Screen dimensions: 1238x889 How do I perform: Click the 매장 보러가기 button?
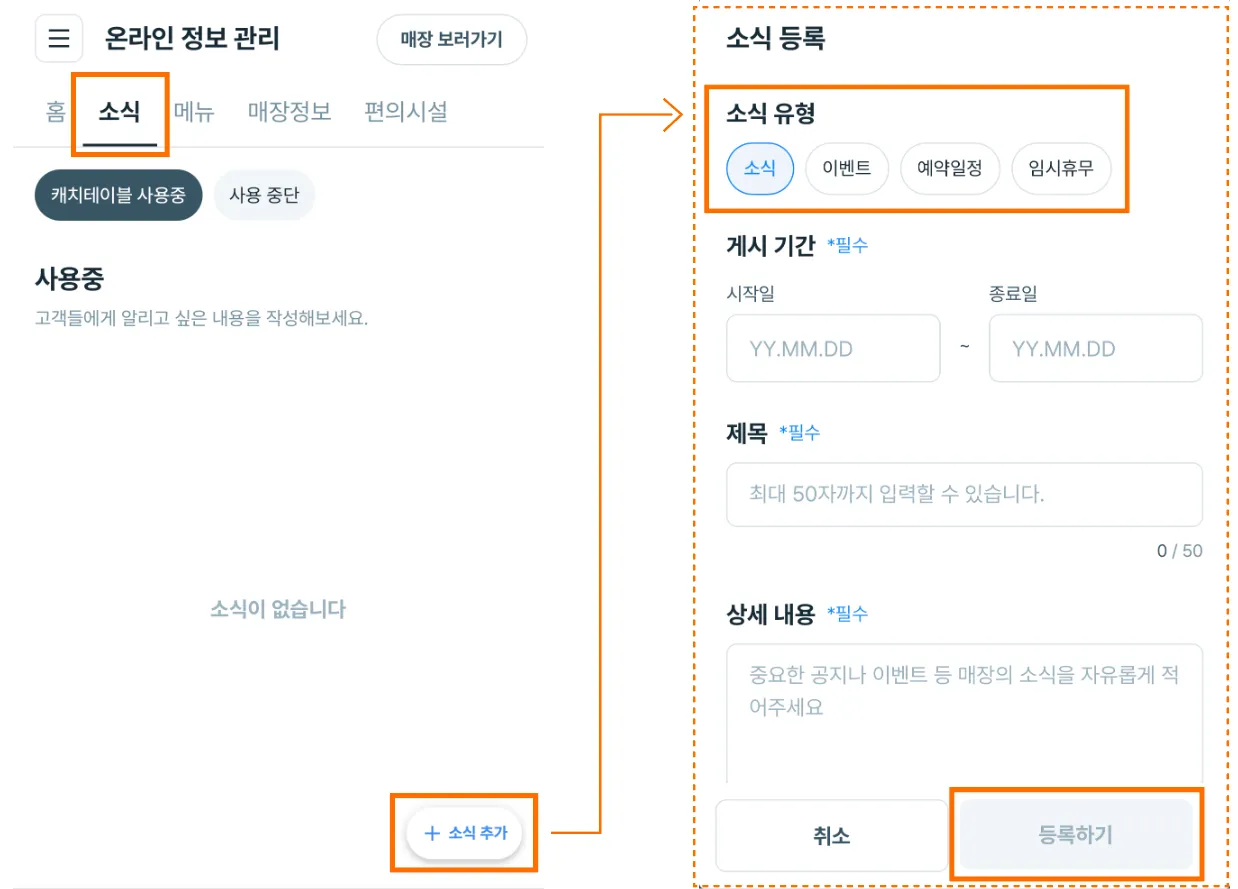[x=451, y=40]
